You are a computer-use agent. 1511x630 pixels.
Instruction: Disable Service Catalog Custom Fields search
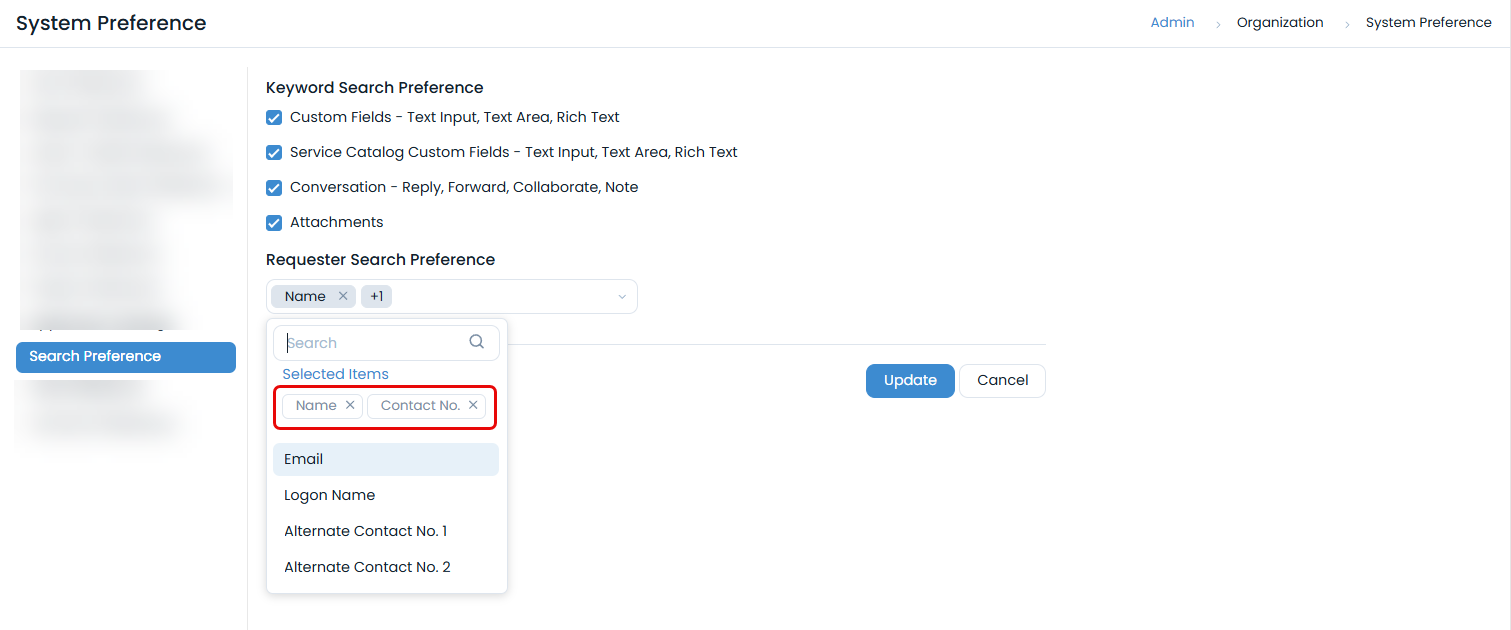coord(274,152)
